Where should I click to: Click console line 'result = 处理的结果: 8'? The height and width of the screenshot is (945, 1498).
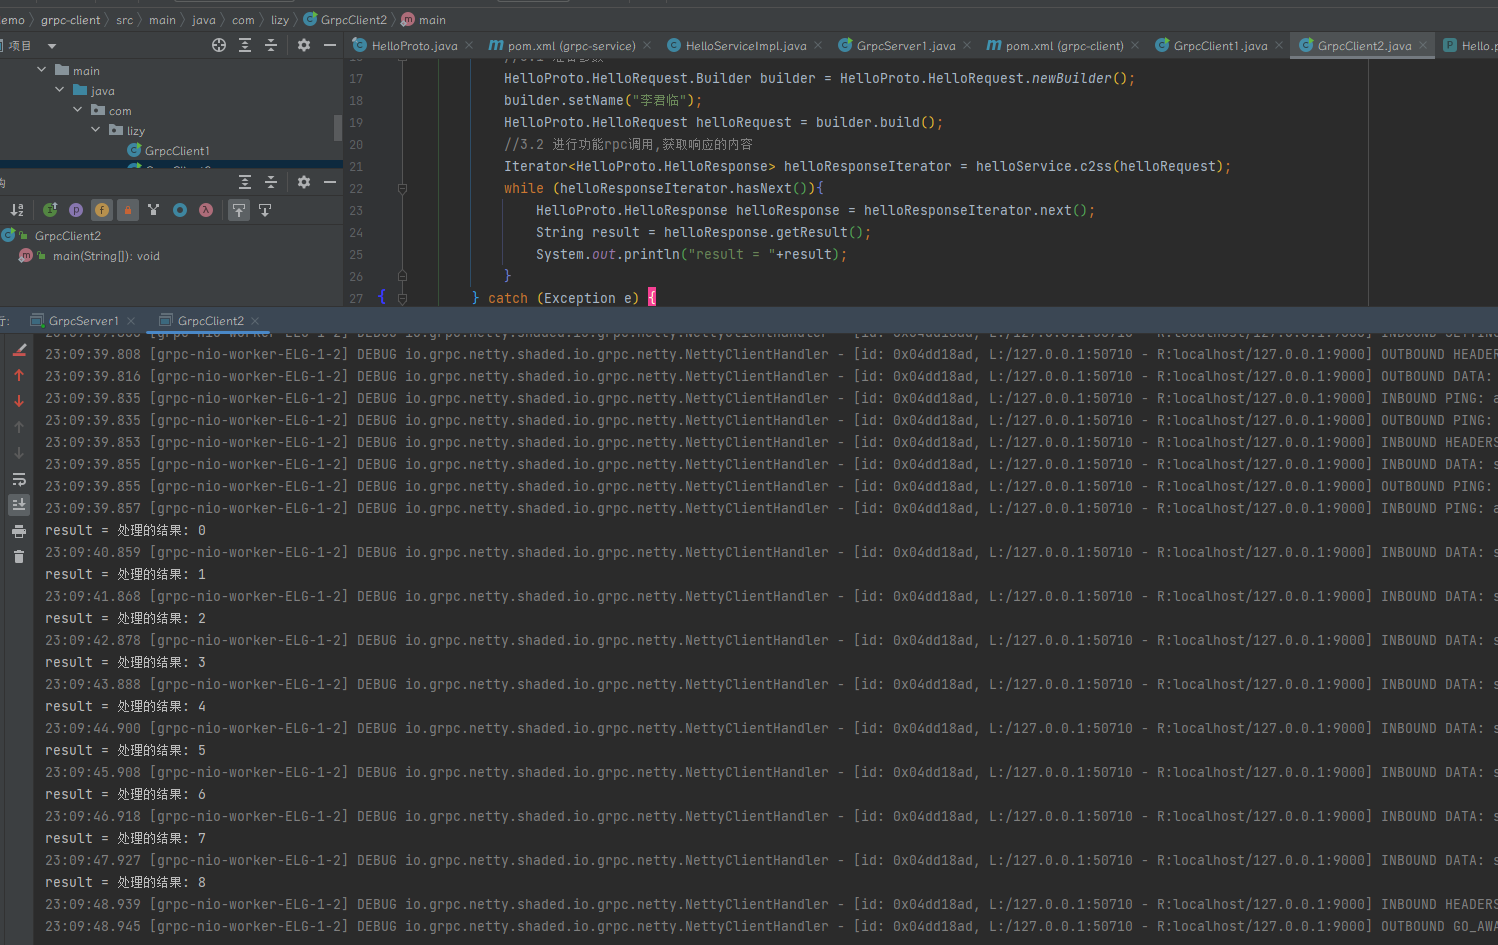[x=125, y=882]
